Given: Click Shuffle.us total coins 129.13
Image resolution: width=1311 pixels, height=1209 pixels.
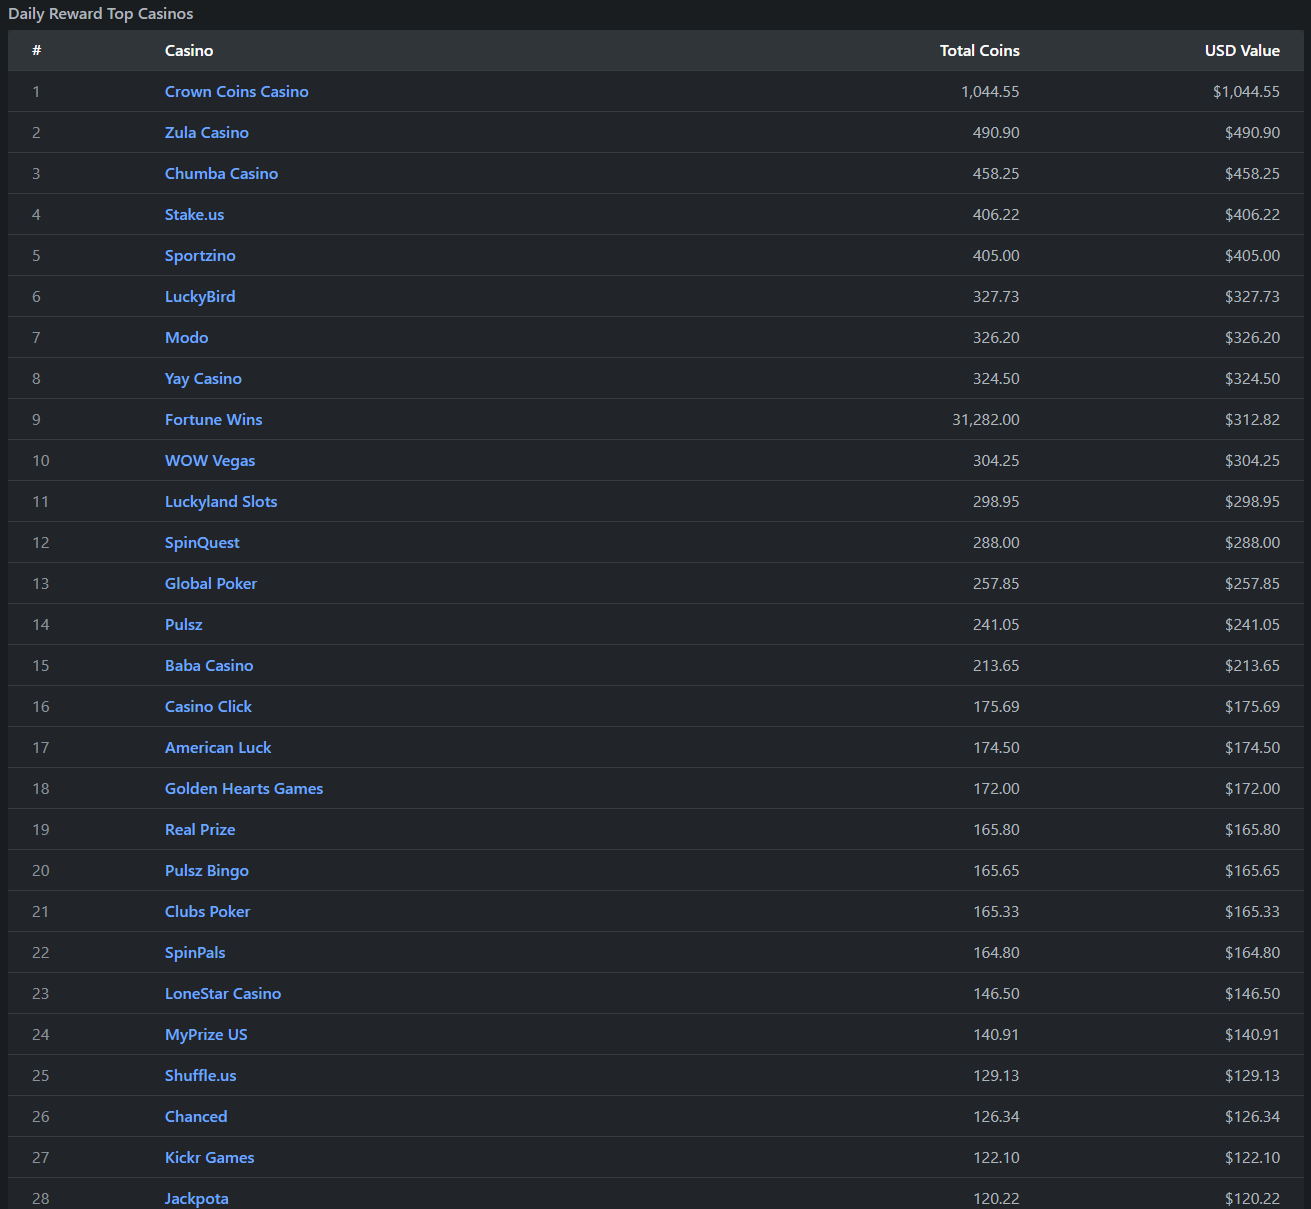Looking at the screenshot, I should point(996,1075).
